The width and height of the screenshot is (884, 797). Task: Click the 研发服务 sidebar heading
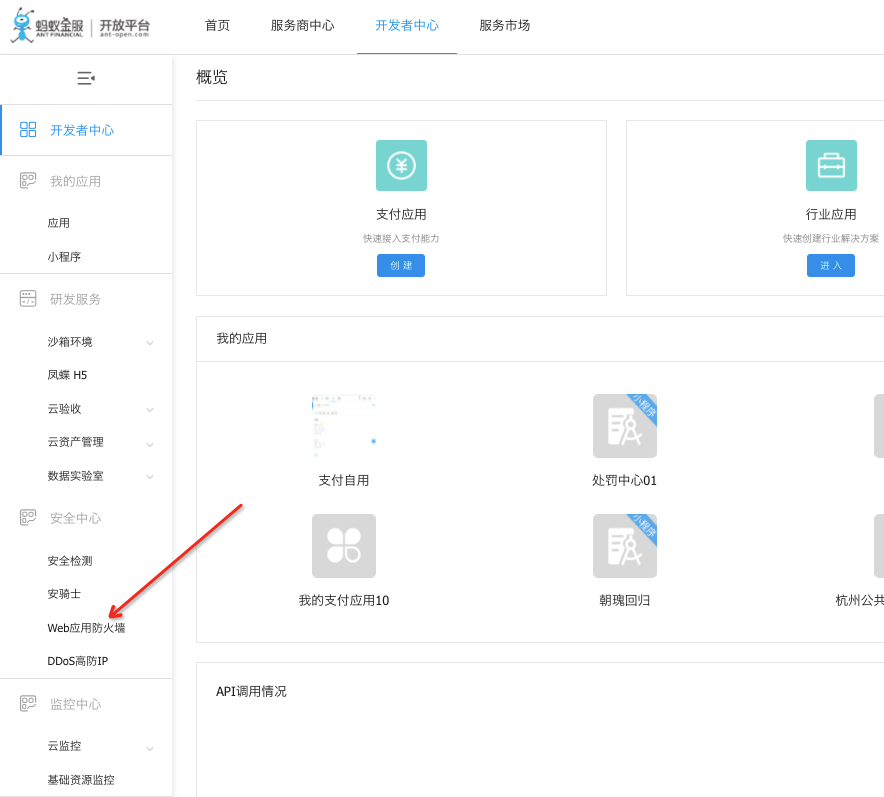[76, 299]
